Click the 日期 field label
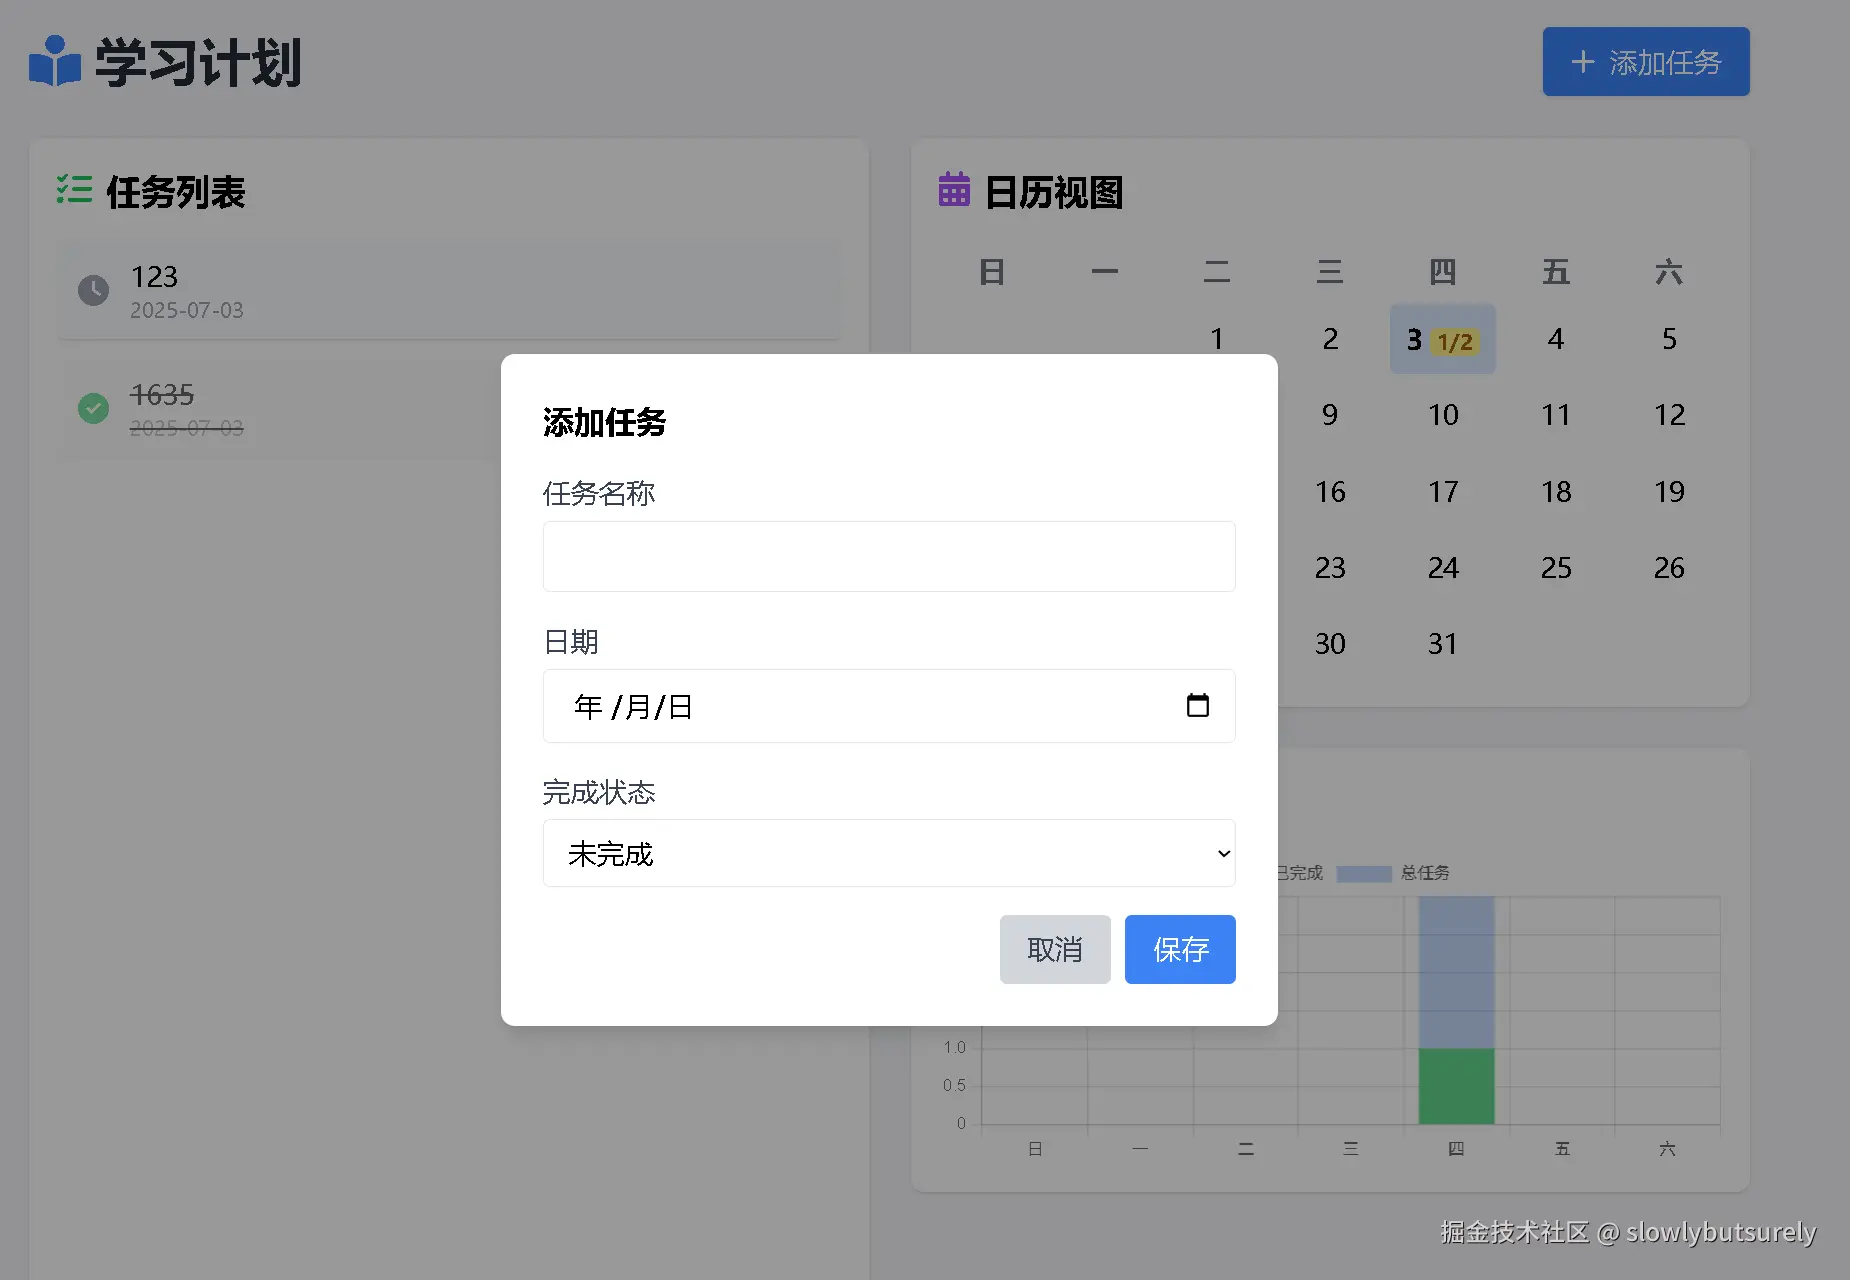 point(570,641)
